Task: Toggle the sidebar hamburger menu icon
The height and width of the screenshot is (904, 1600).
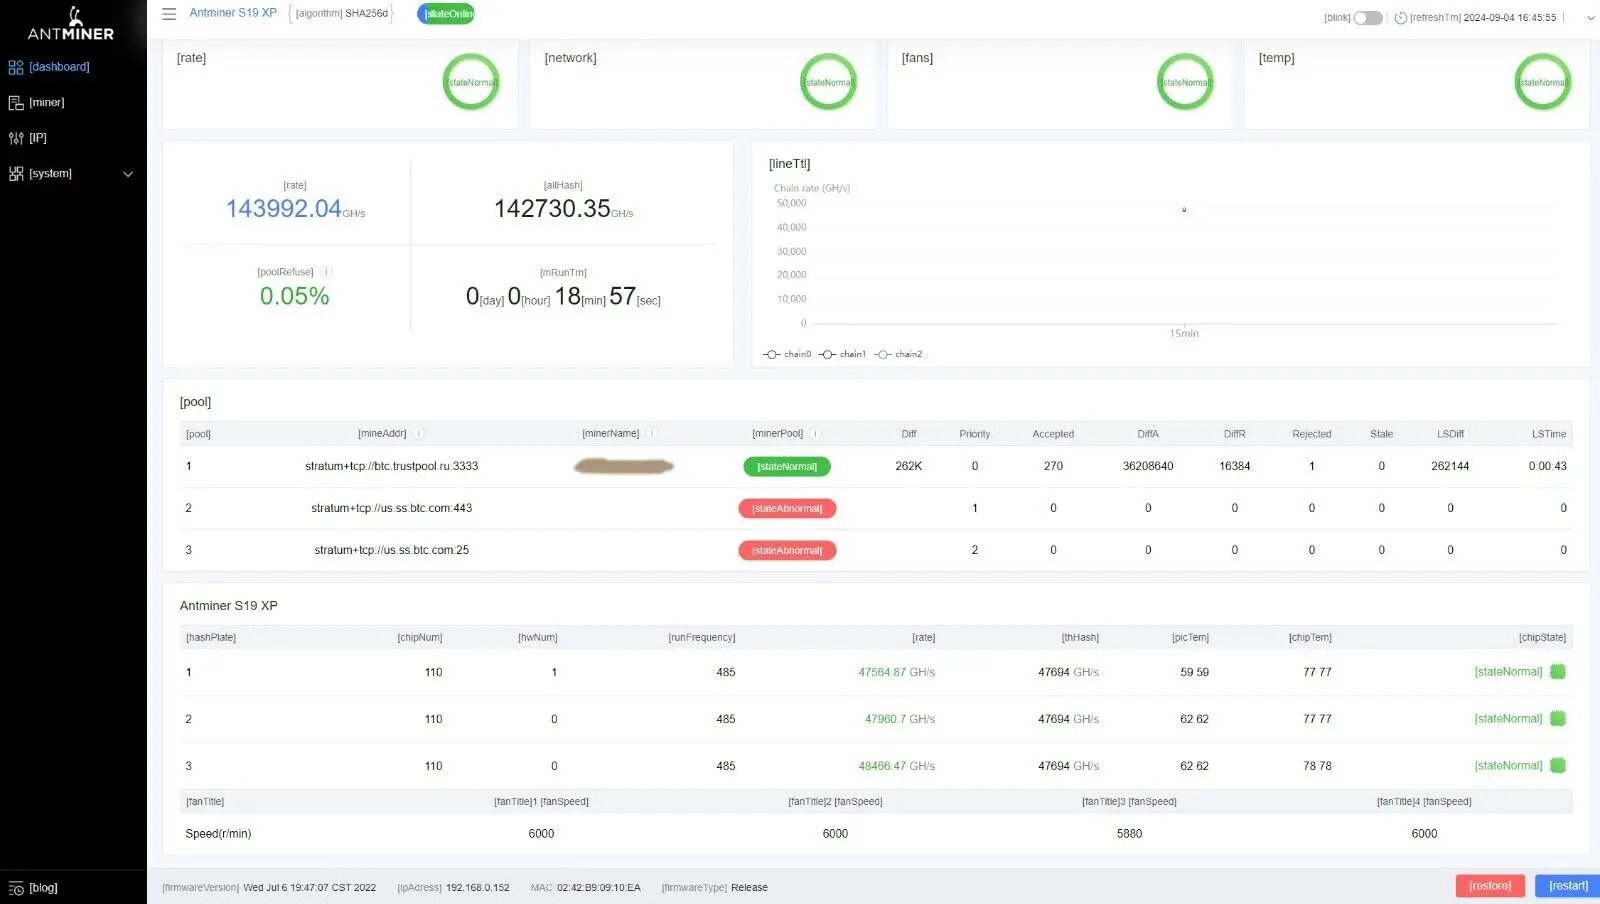Action: coord(169,14)
